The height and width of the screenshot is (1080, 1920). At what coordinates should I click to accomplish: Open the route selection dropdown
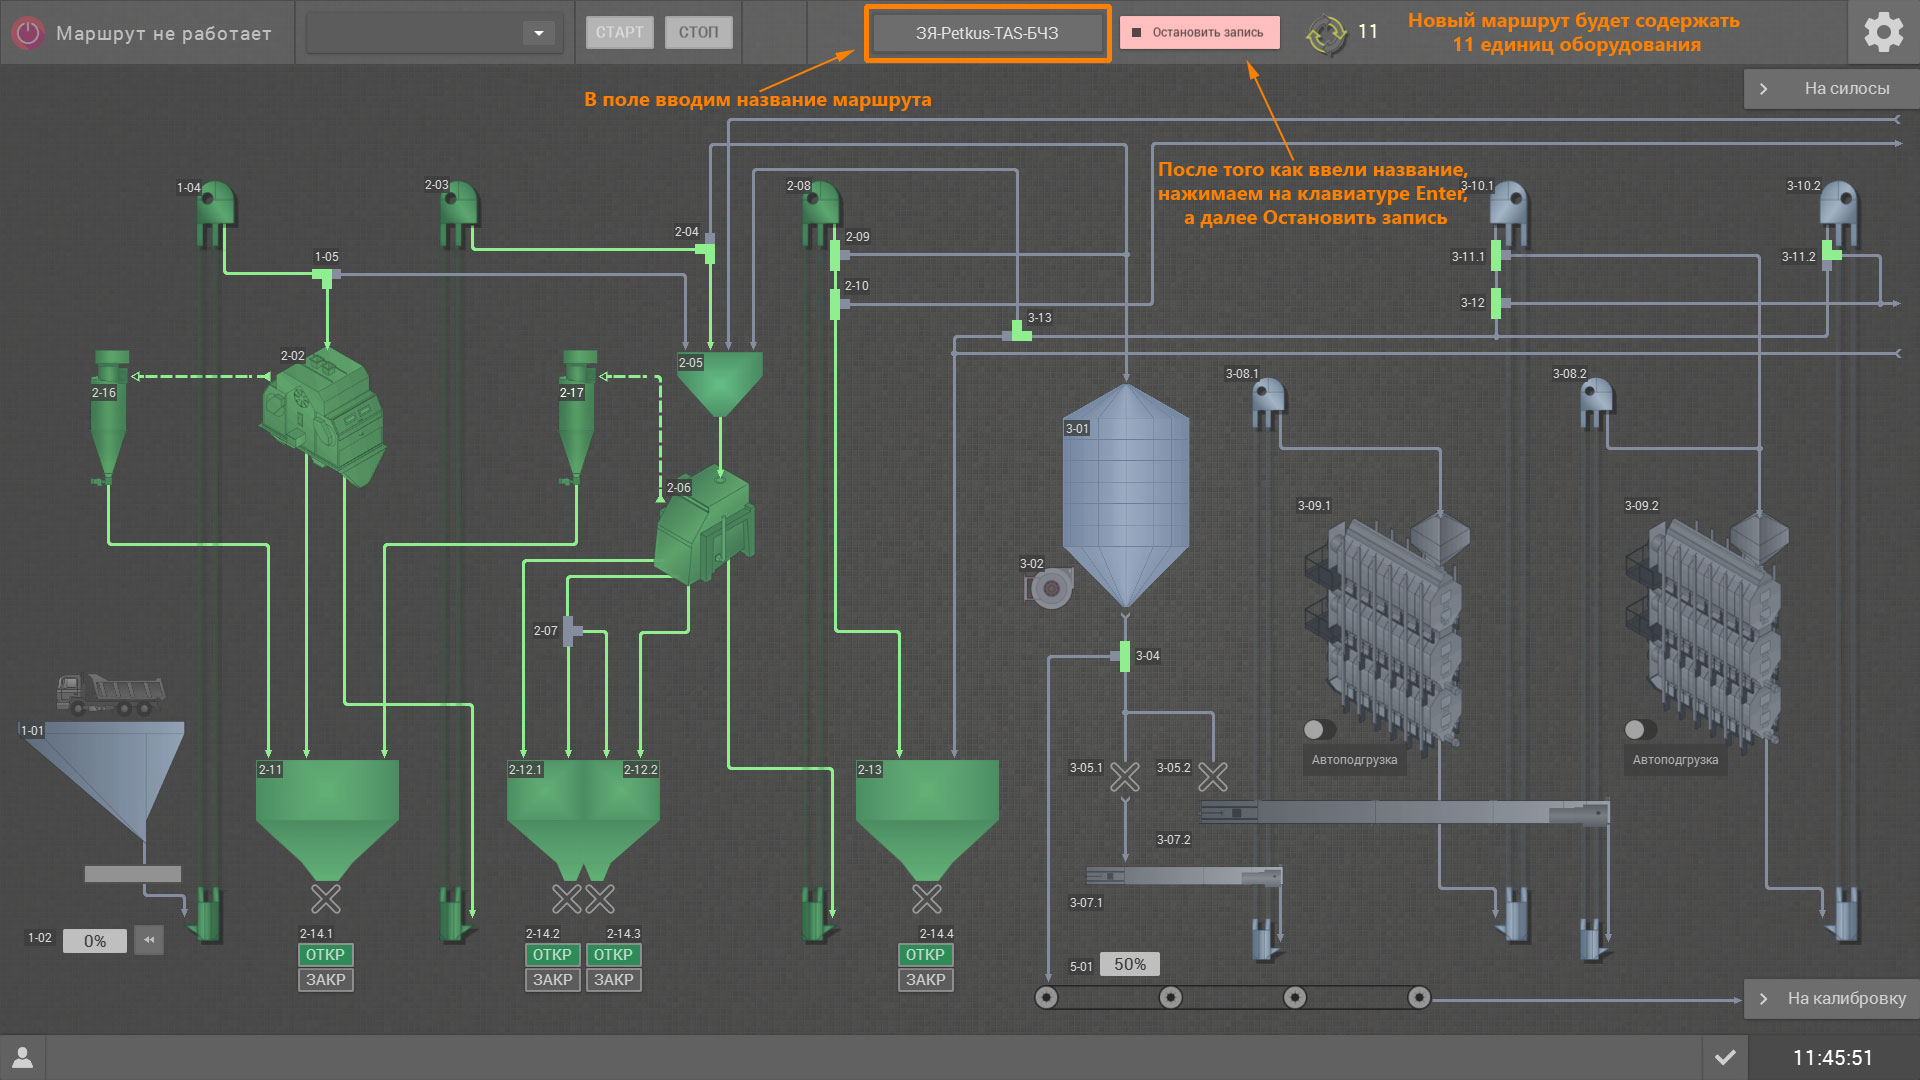click(538, 33)
